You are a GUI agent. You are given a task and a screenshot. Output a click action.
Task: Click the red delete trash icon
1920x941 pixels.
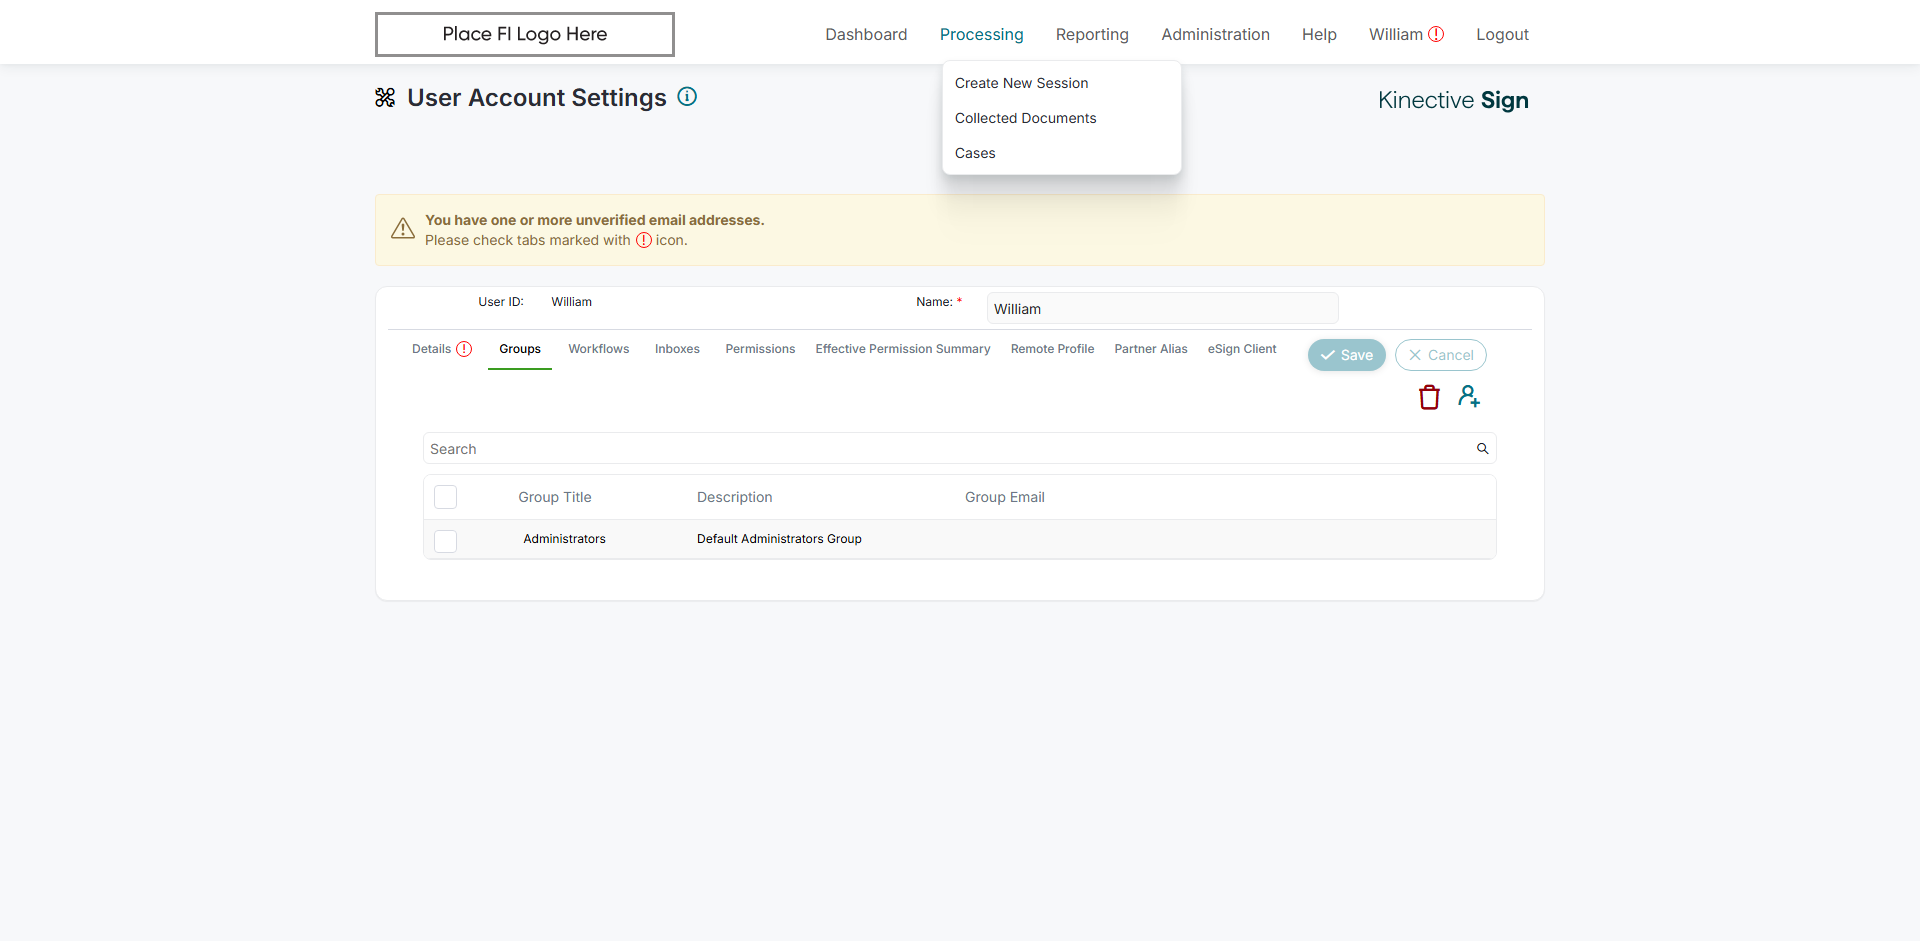(x=1429, y=397)
